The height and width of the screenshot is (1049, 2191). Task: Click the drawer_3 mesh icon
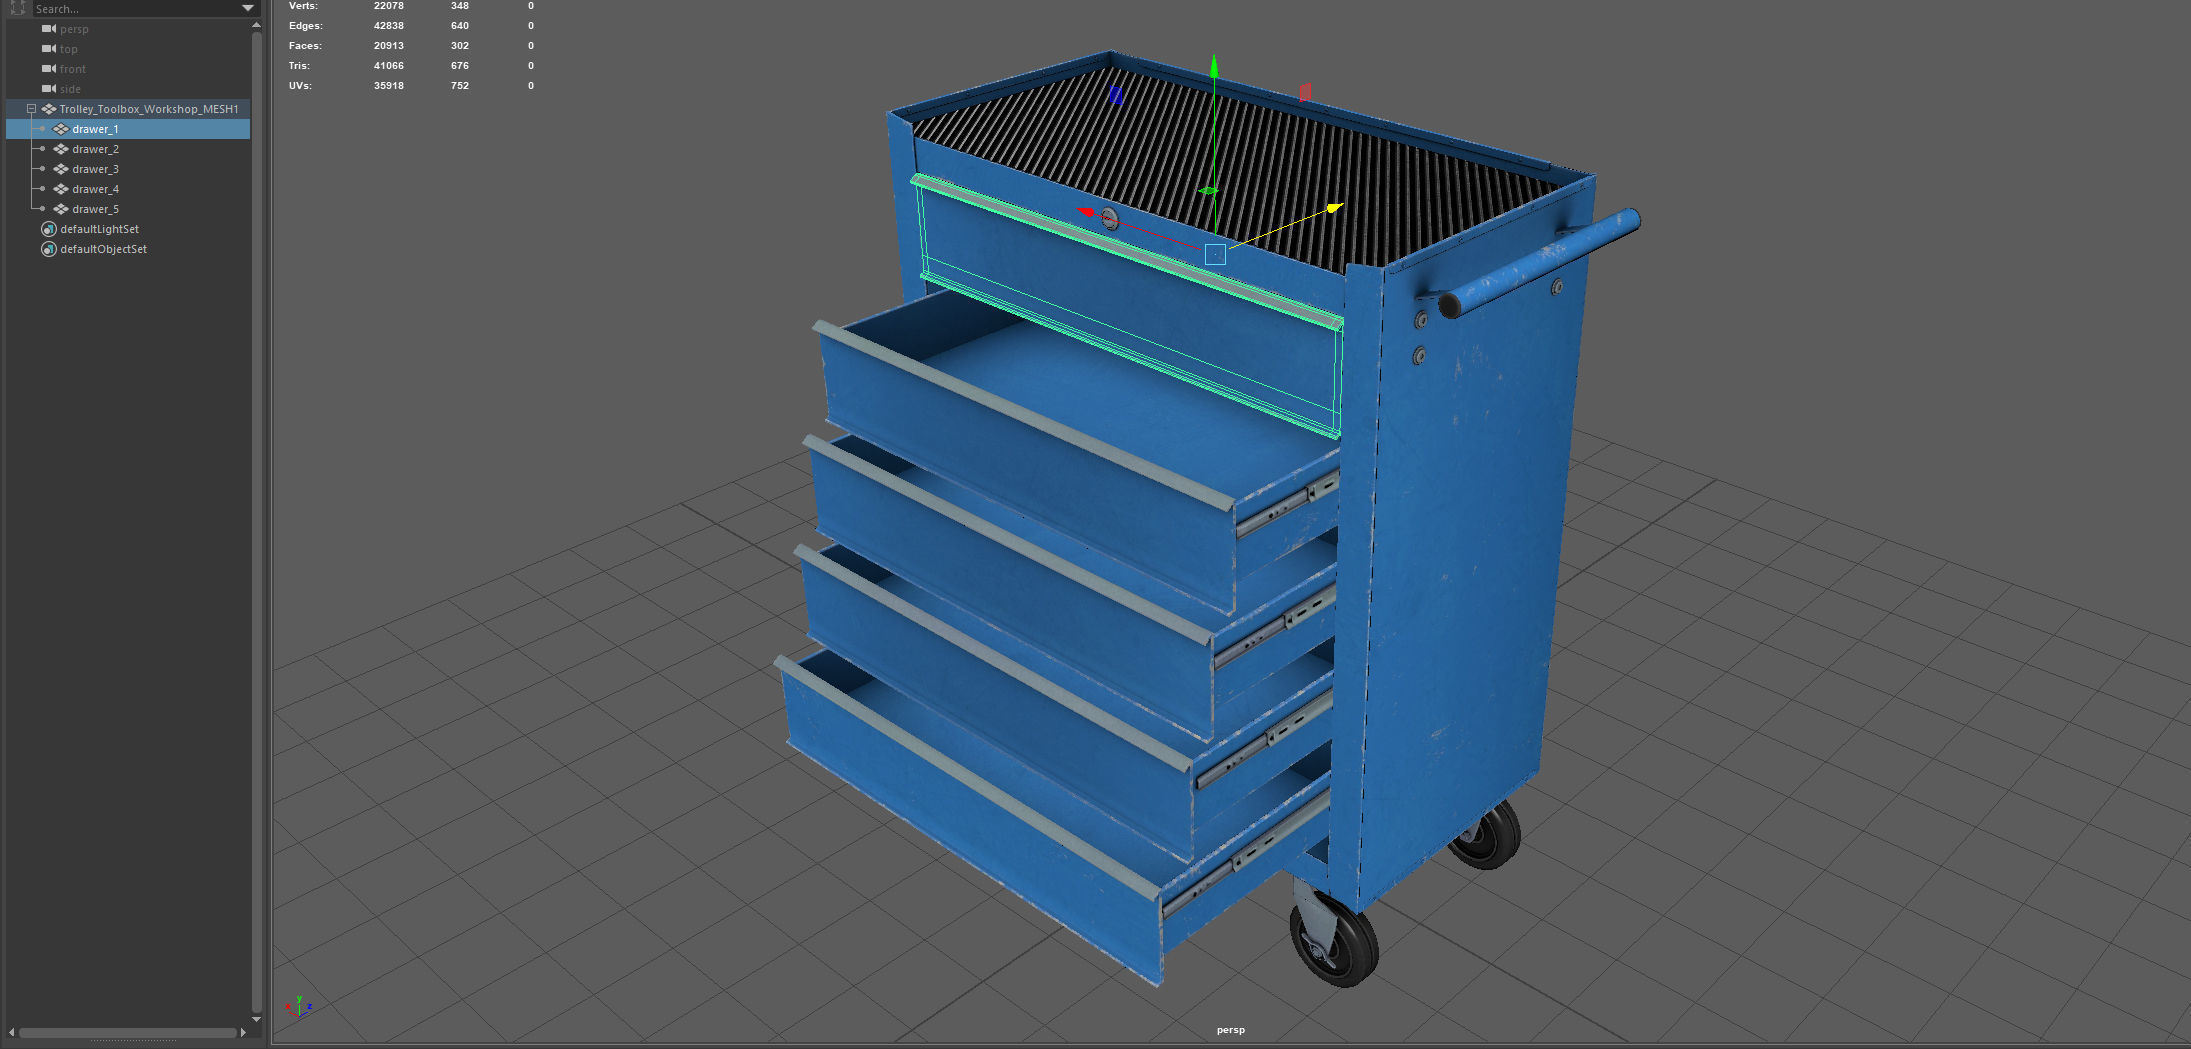(61, 169)
